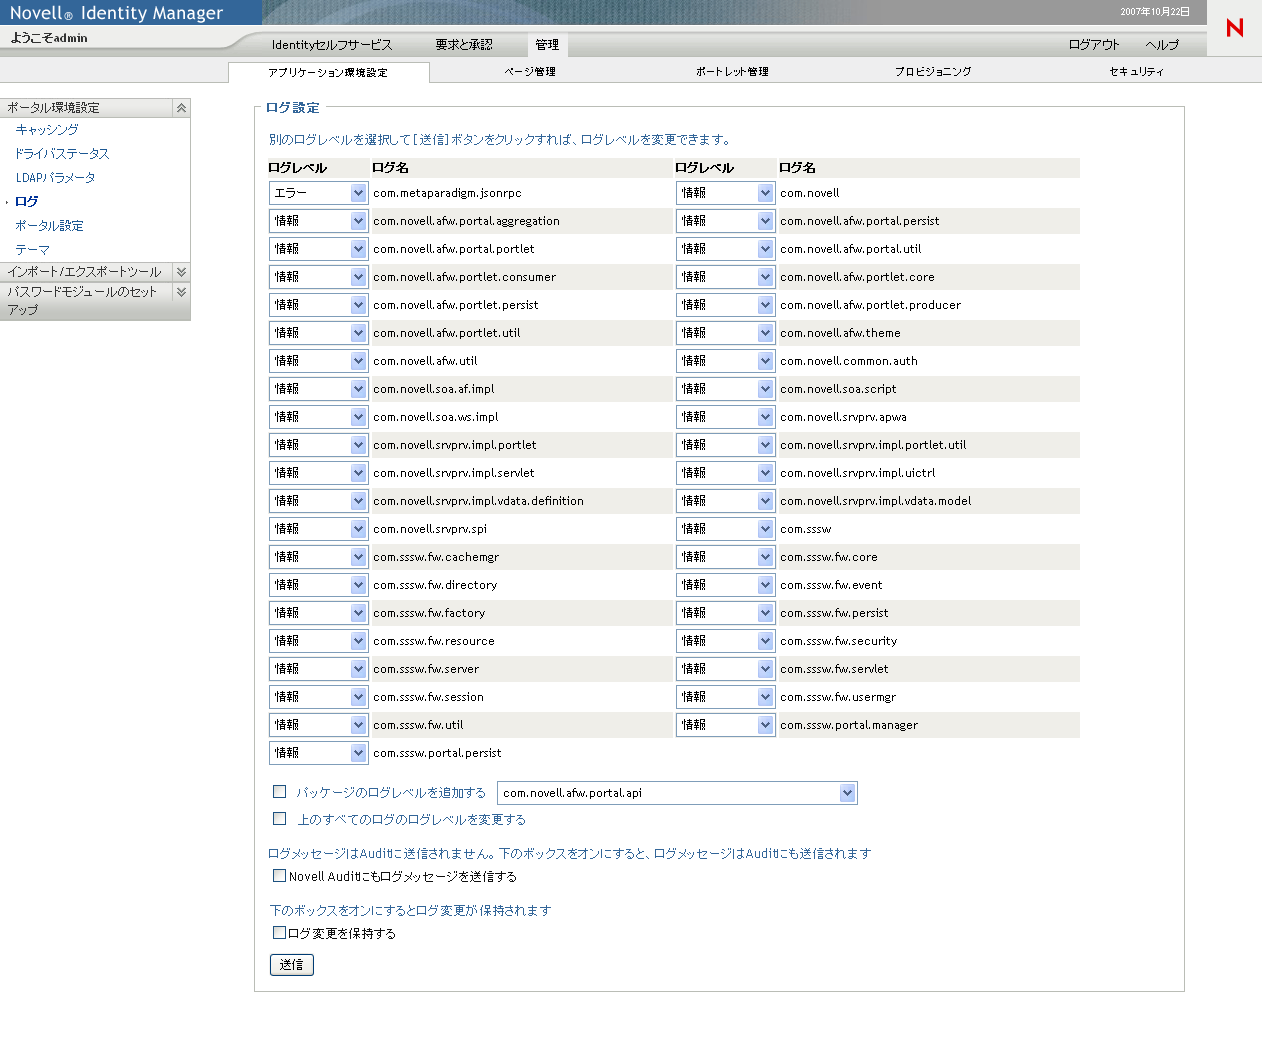Viewport: 1262px width, 1042px height.
Task: Open the package selector com.novell.afw.portal.api dropdown
Action: 677,793
